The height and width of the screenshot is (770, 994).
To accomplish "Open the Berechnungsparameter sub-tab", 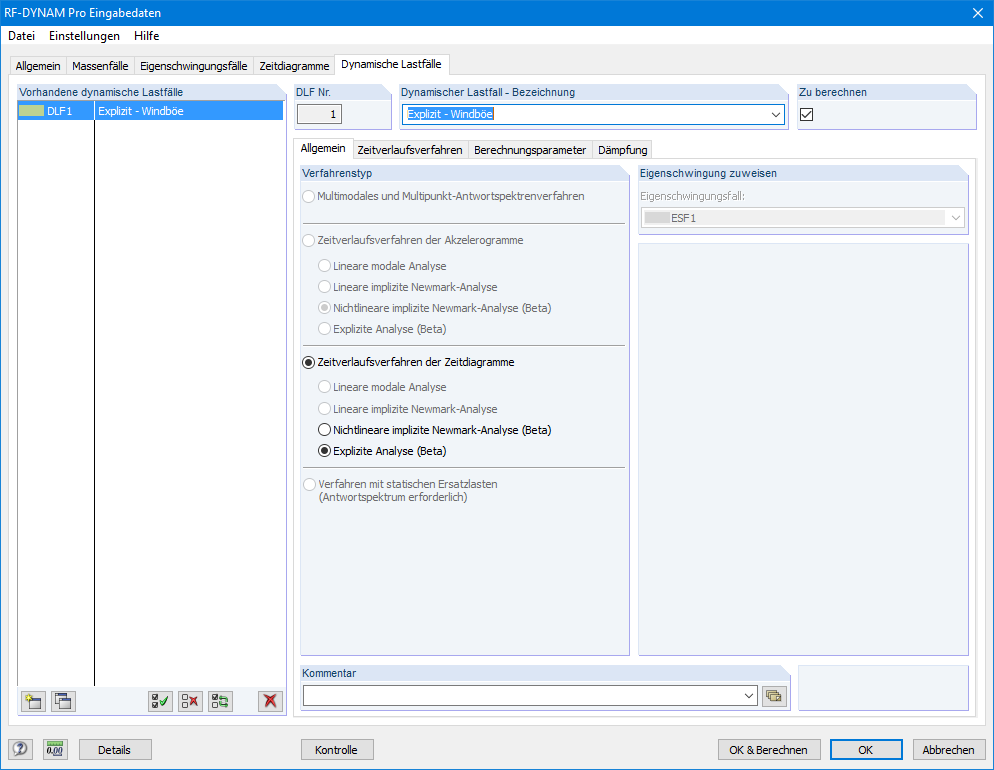I will coord(530,150).
